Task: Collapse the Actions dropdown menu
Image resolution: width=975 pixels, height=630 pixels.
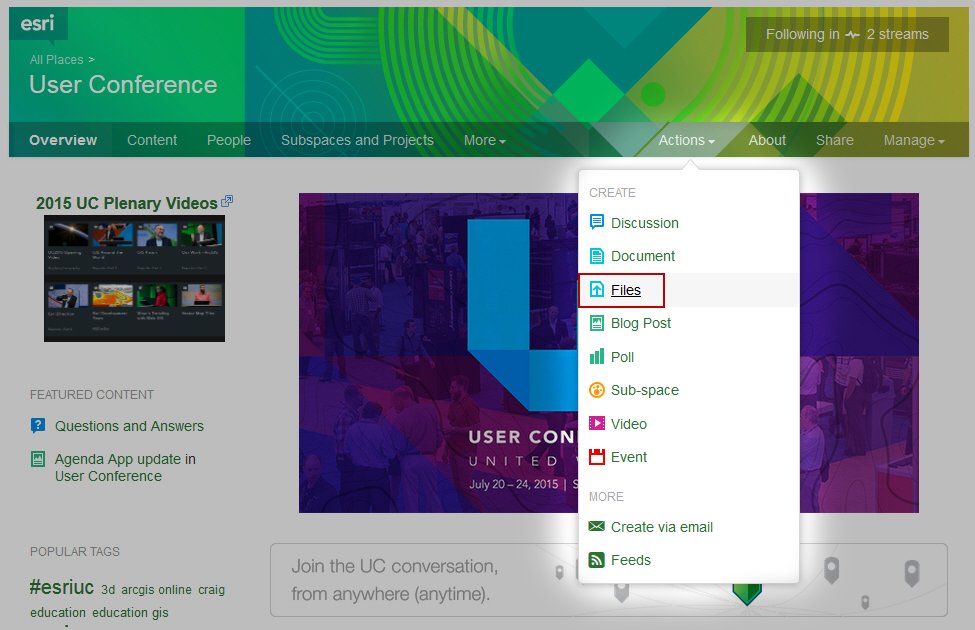Action: [x=686, y=141]
